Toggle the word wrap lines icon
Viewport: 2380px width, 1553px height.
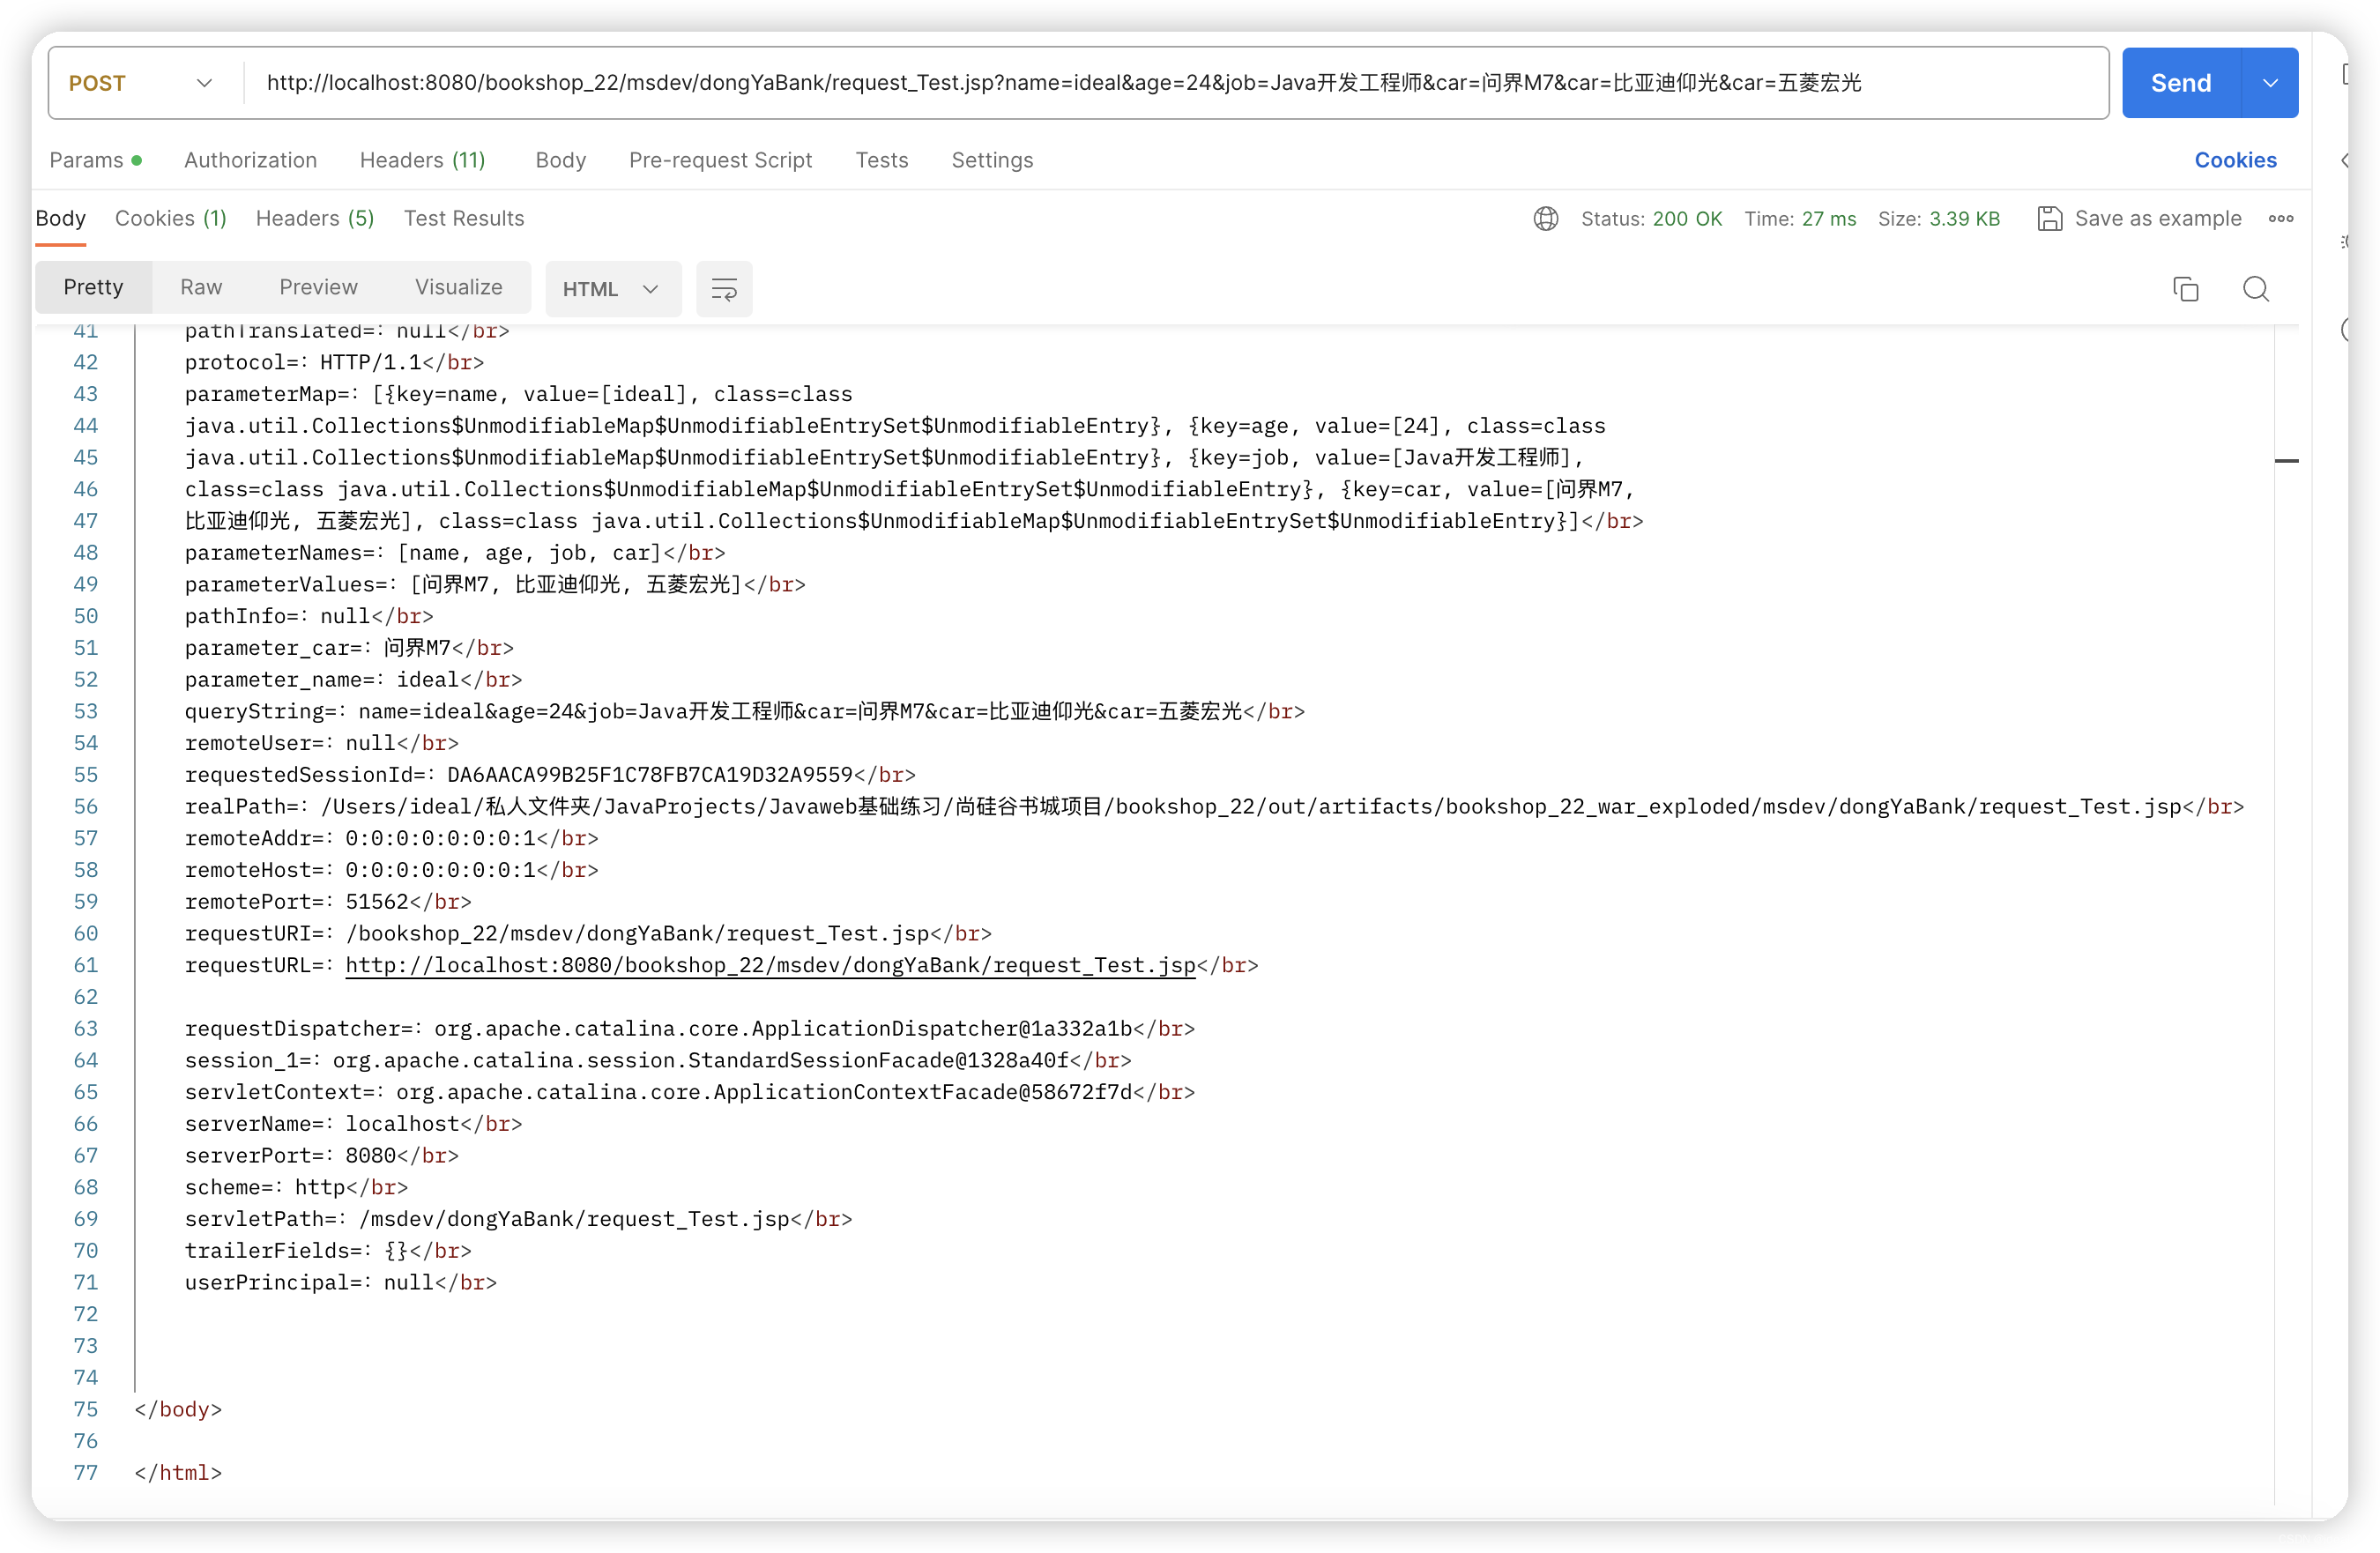(x=724, y=289)
